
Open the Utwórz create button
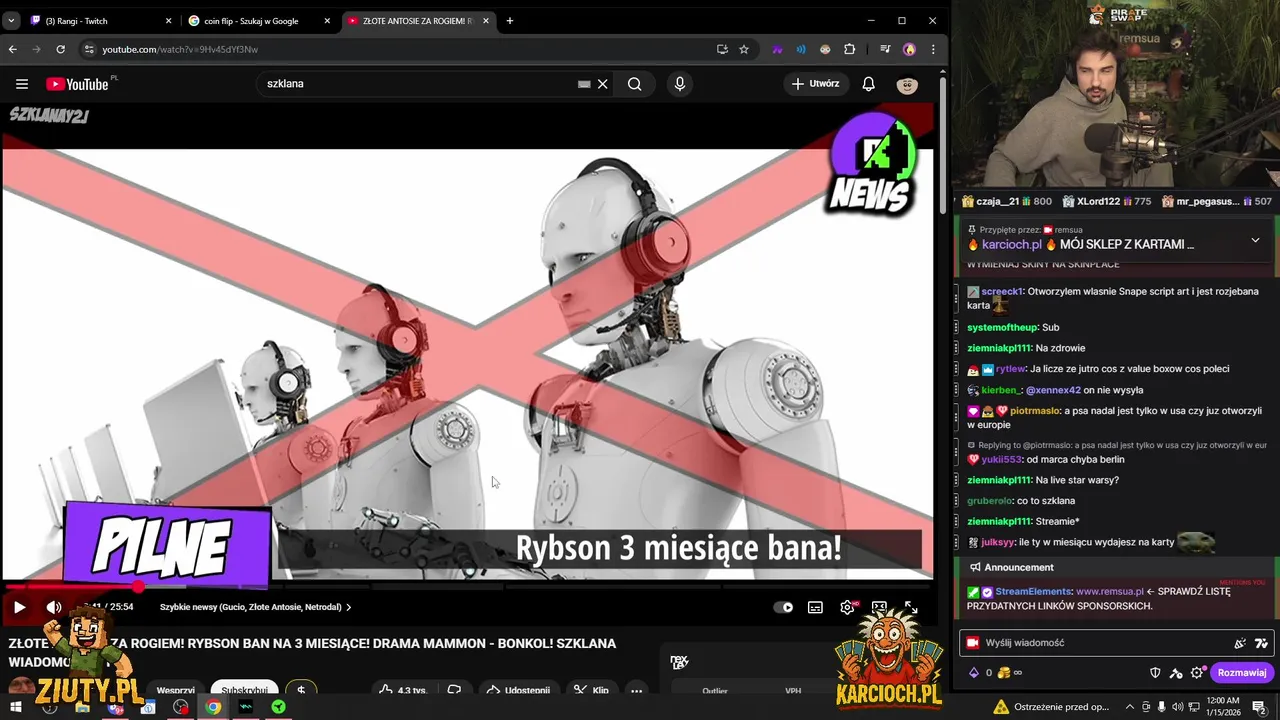pyautogui.click(x=815, y=84)
